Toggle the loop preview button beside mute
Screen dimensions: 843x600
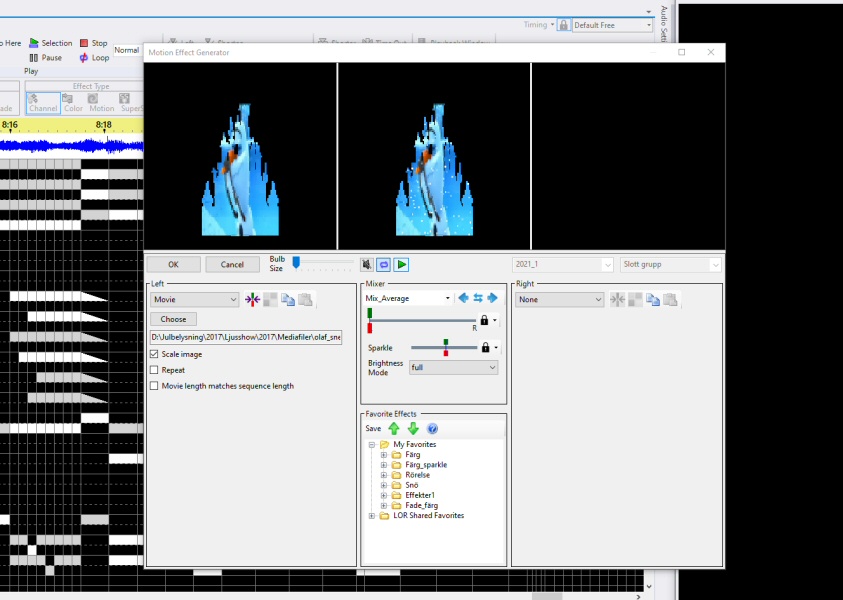coord(383,265)
